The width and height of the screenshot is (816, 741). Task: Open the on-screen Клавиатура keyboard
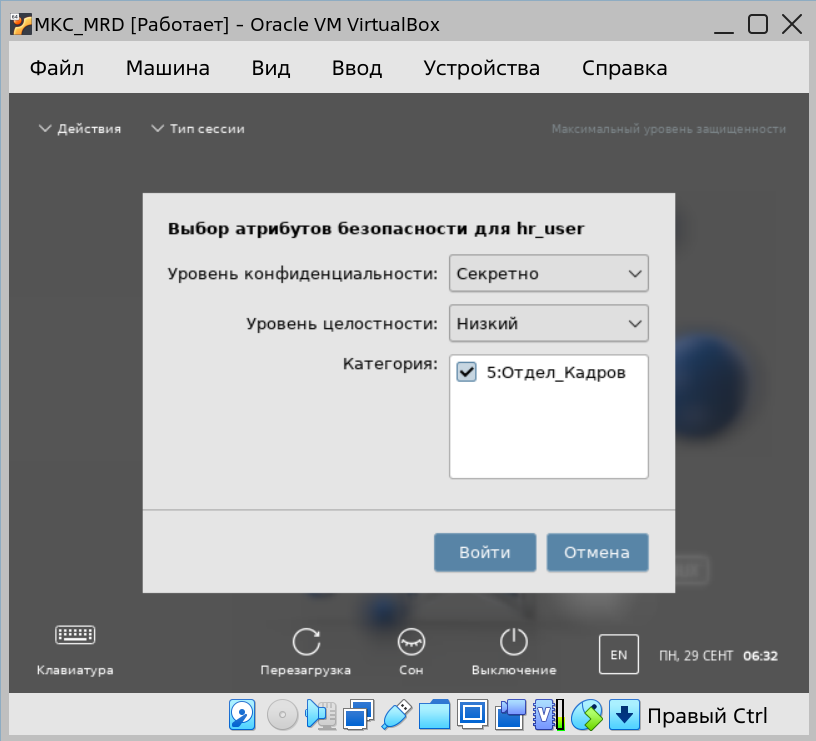75,635
